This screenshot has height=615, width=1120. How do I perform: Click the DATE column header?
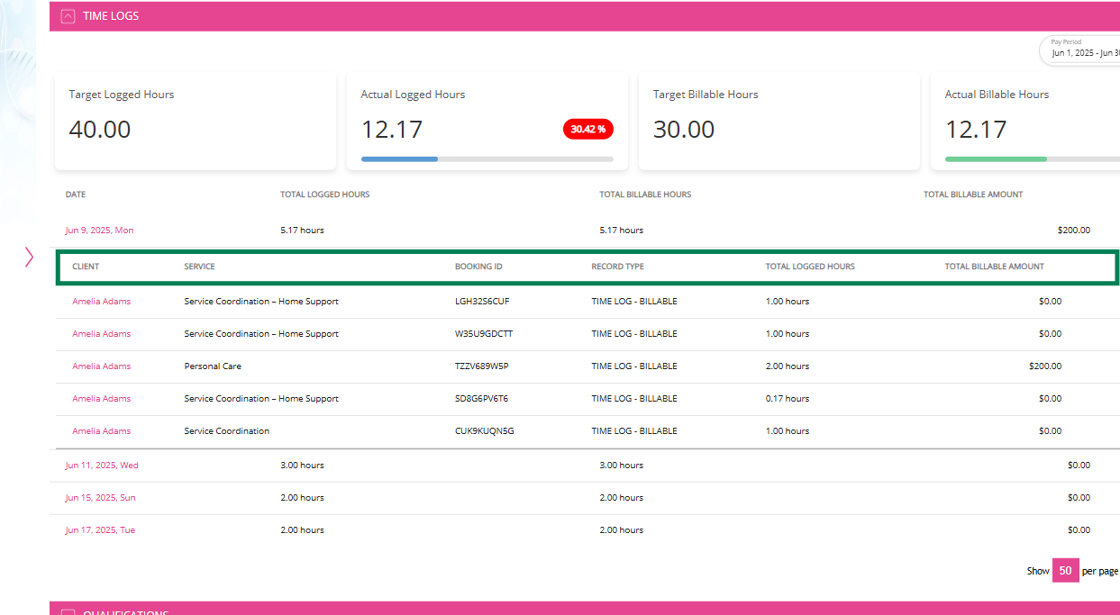pyautogui.click(x=76, y=194)
